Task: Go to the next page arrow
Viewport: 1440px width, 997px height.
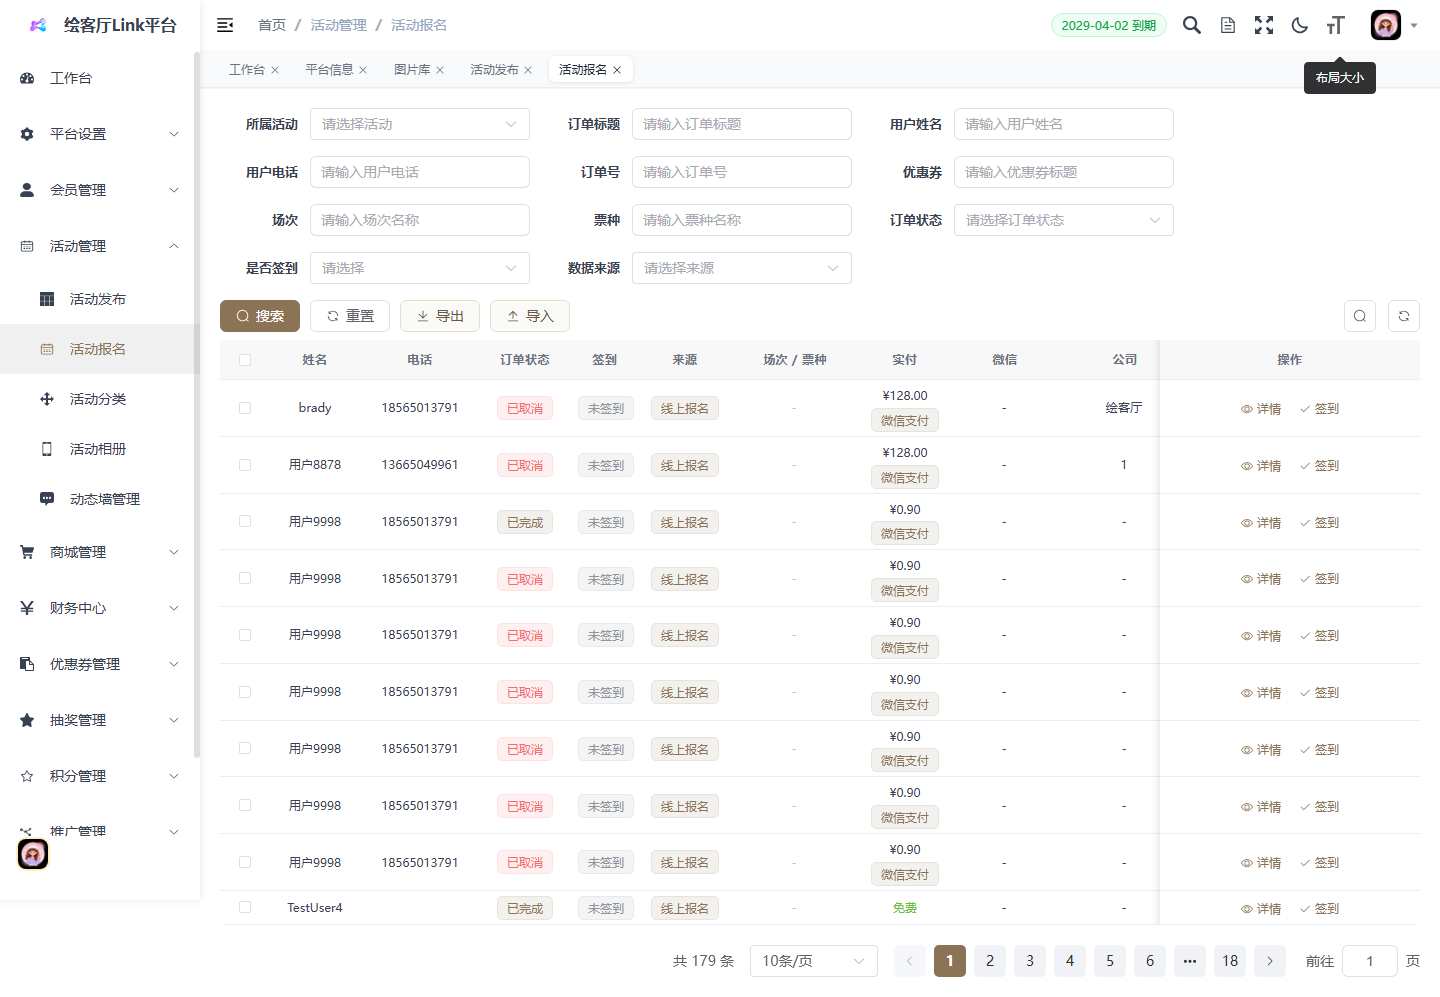Action: (1270, 961)
